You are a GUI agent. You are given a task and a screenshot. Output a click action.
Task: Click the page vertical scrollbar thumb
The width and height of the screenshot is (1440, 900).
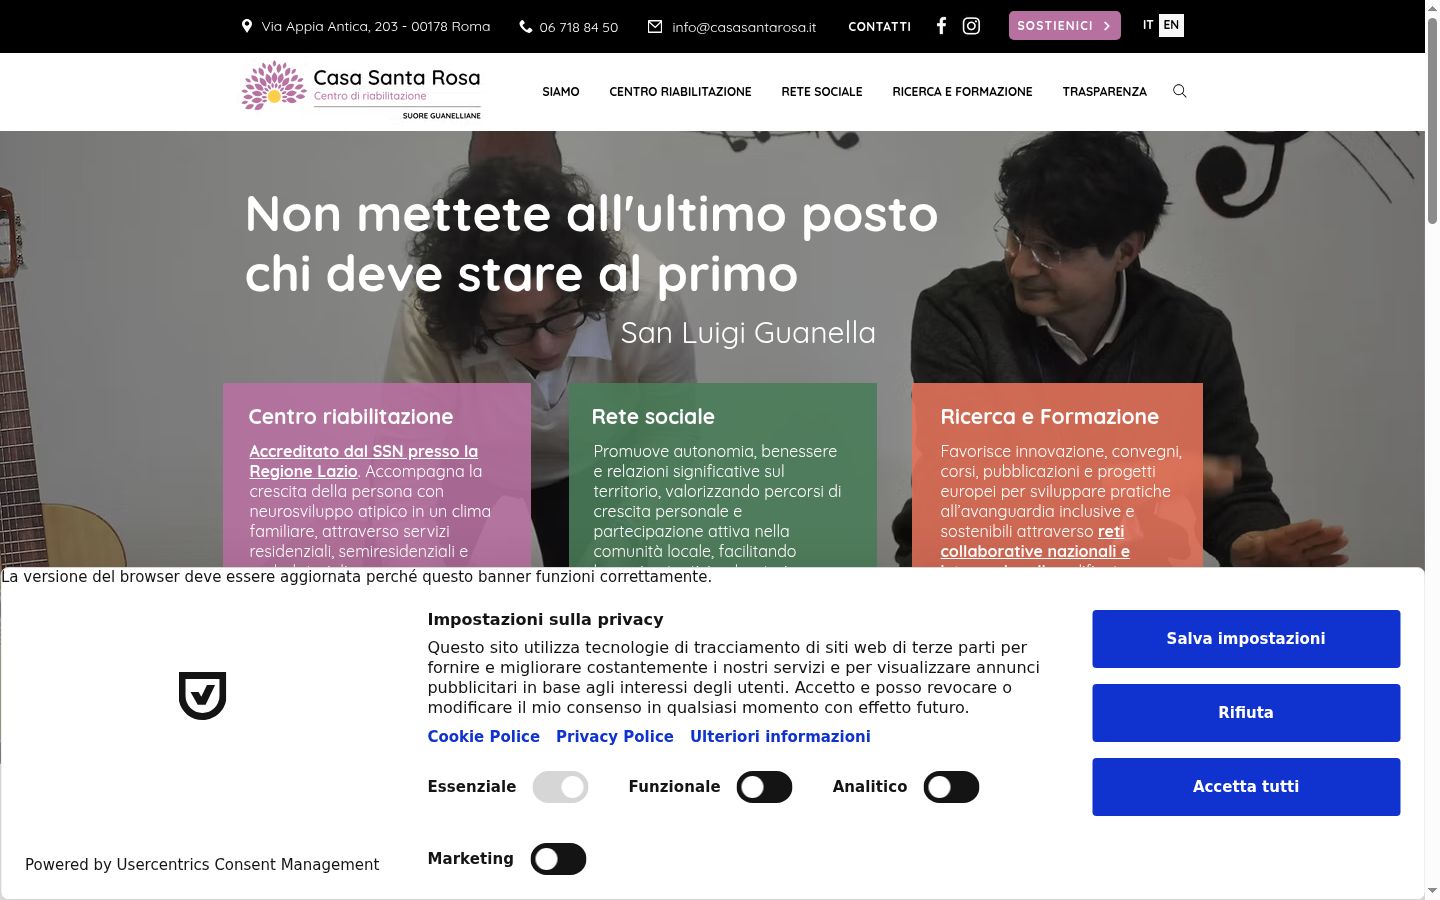1432,120
